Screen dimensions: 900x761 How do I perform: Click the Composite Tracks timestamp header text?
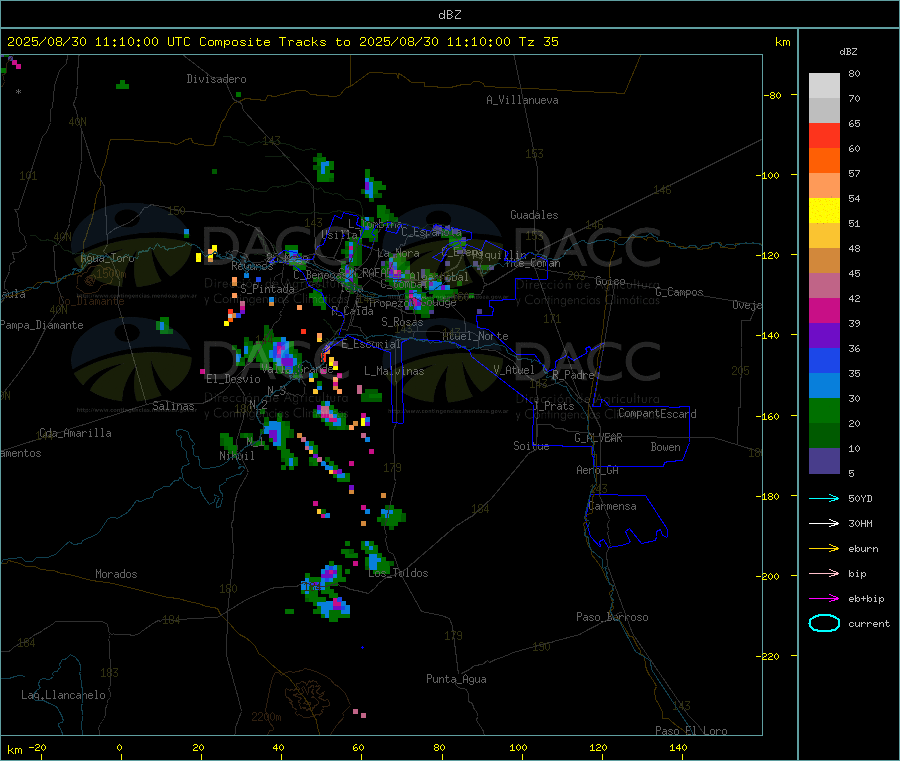(282, 42)
